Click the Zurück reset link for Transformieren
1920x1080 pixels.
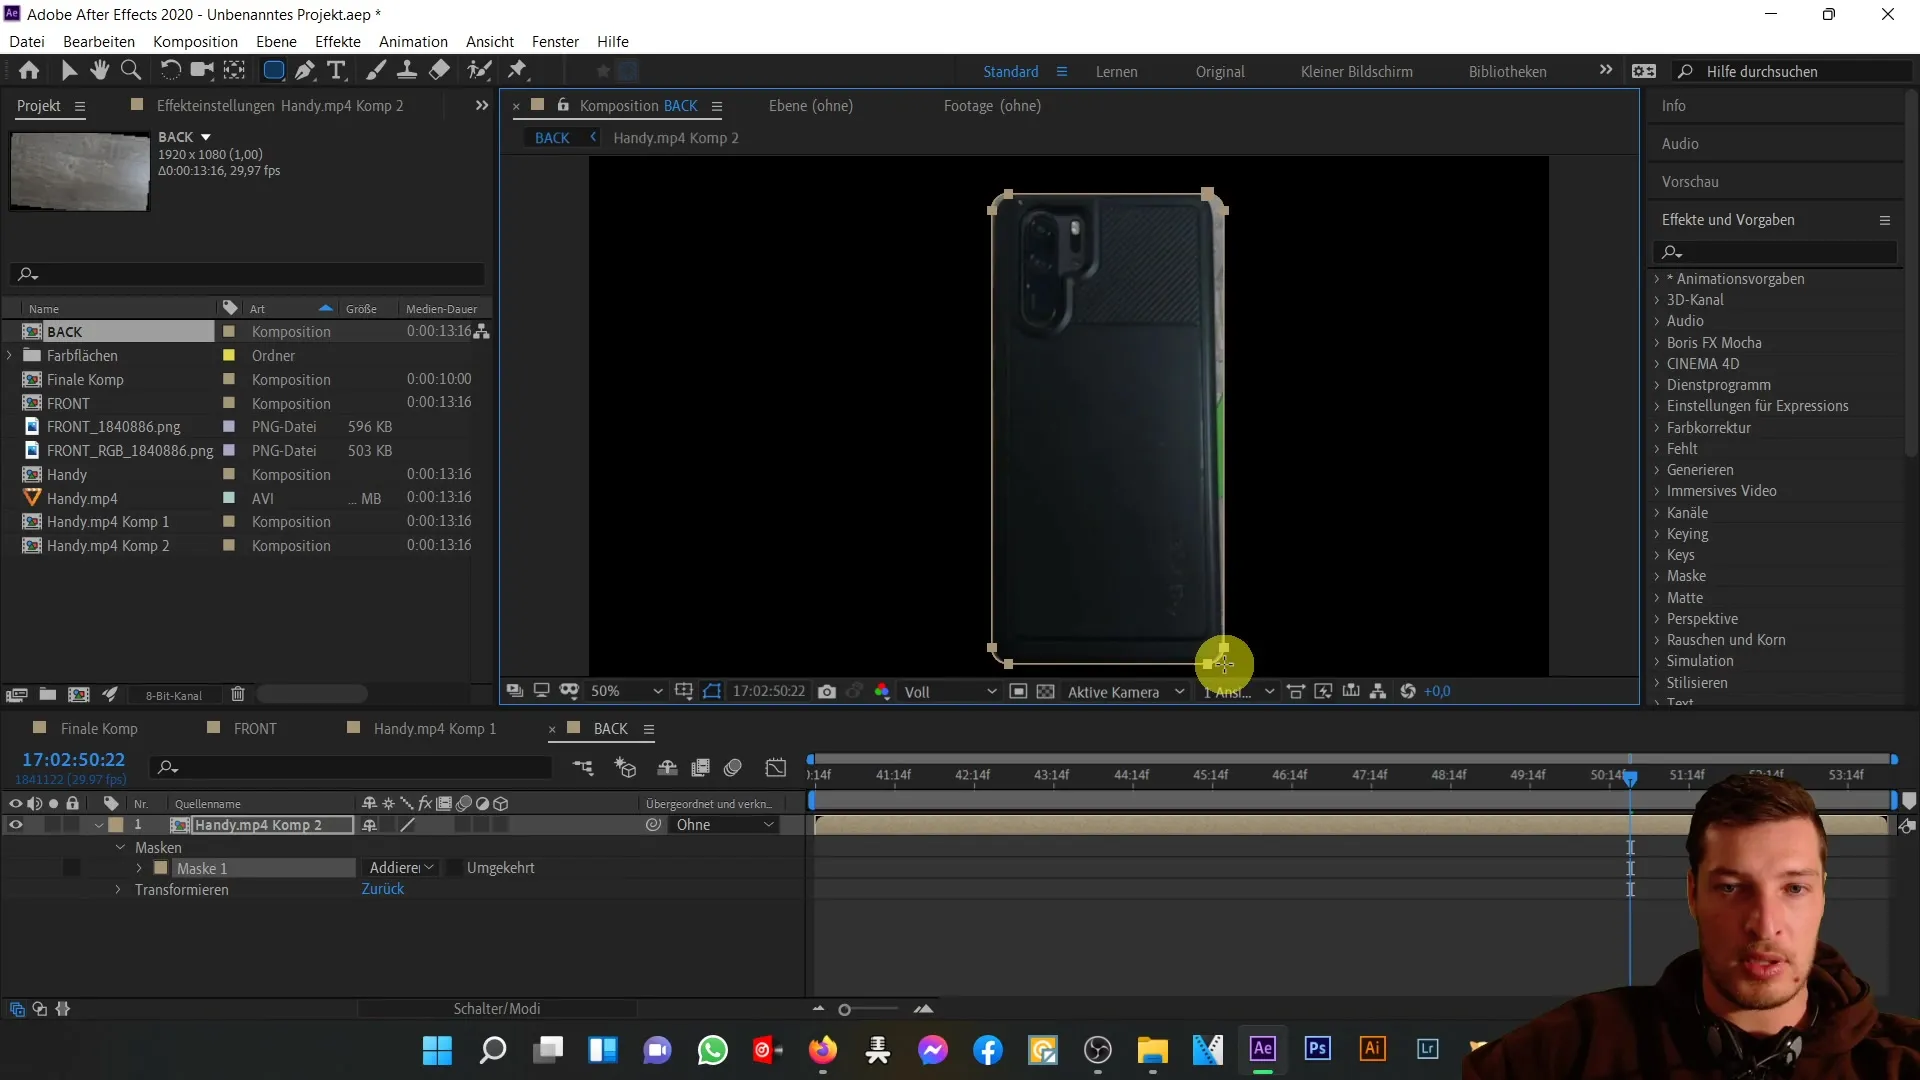383,889
